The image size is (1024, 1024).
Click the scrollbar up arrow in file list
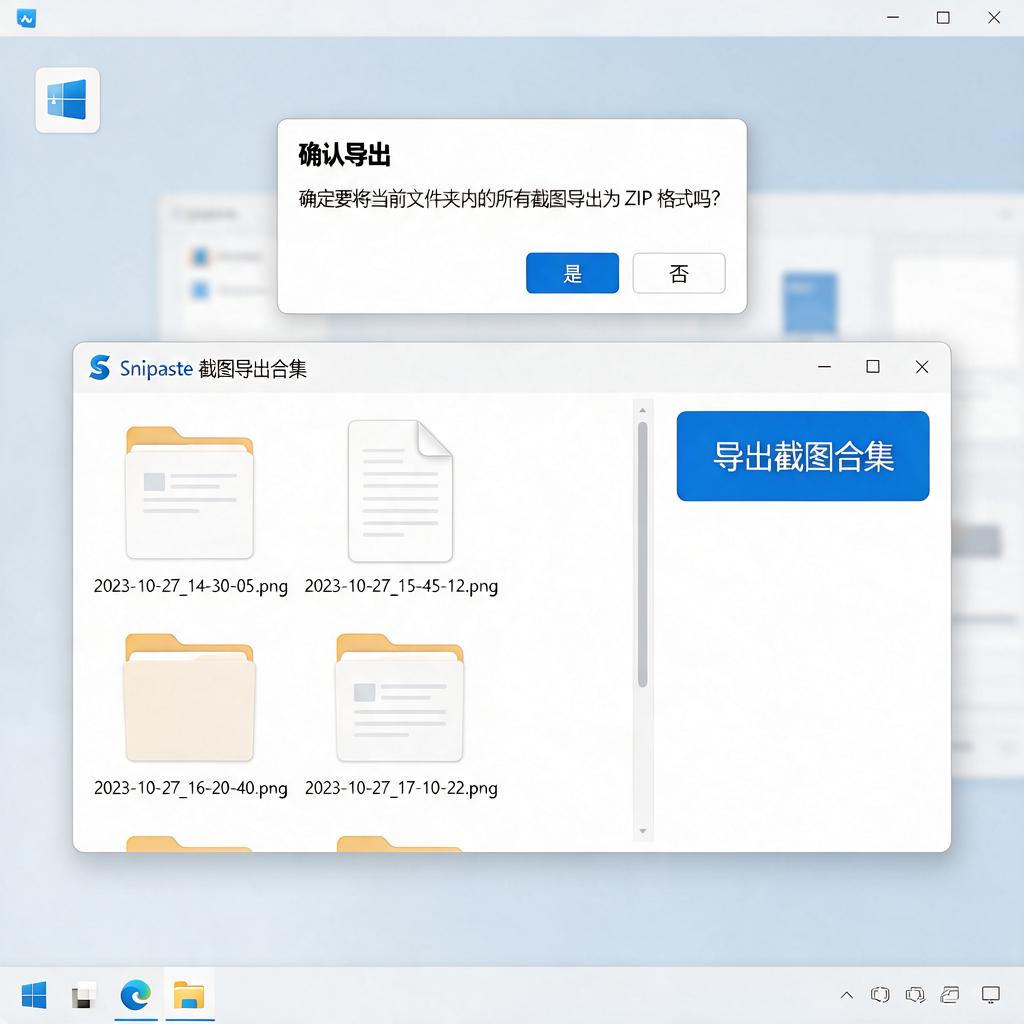[x=643, y=410]
